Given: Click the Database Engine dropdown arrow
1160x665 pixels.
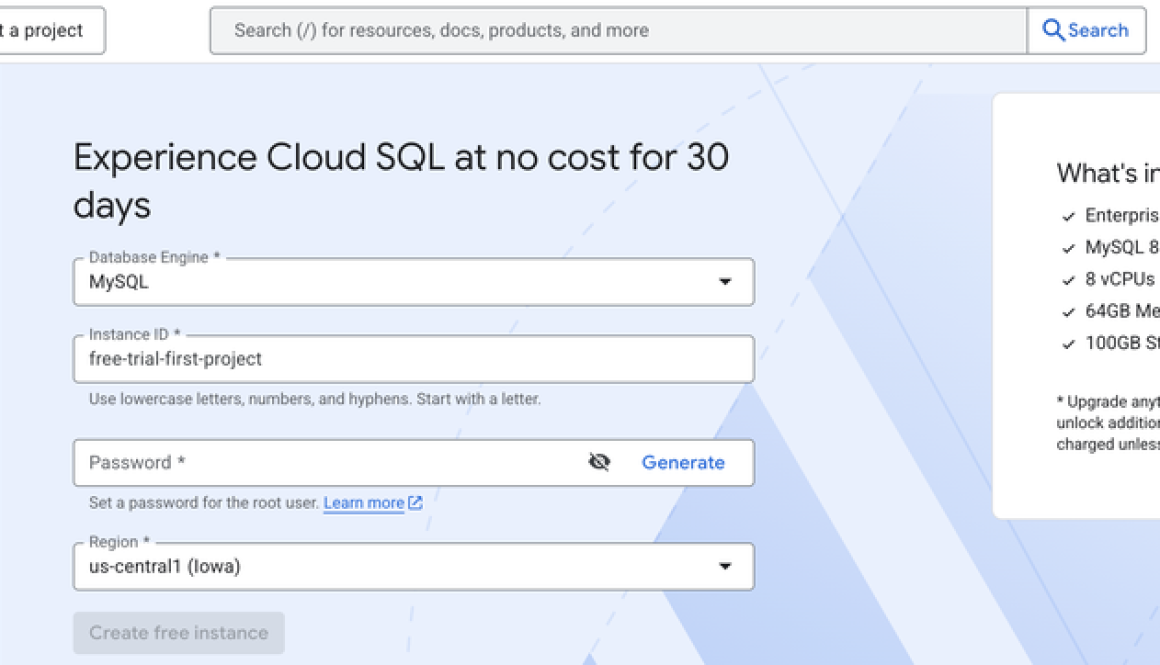Looking at the screenshot, I should pyautogui.click(x=725, y=281).
